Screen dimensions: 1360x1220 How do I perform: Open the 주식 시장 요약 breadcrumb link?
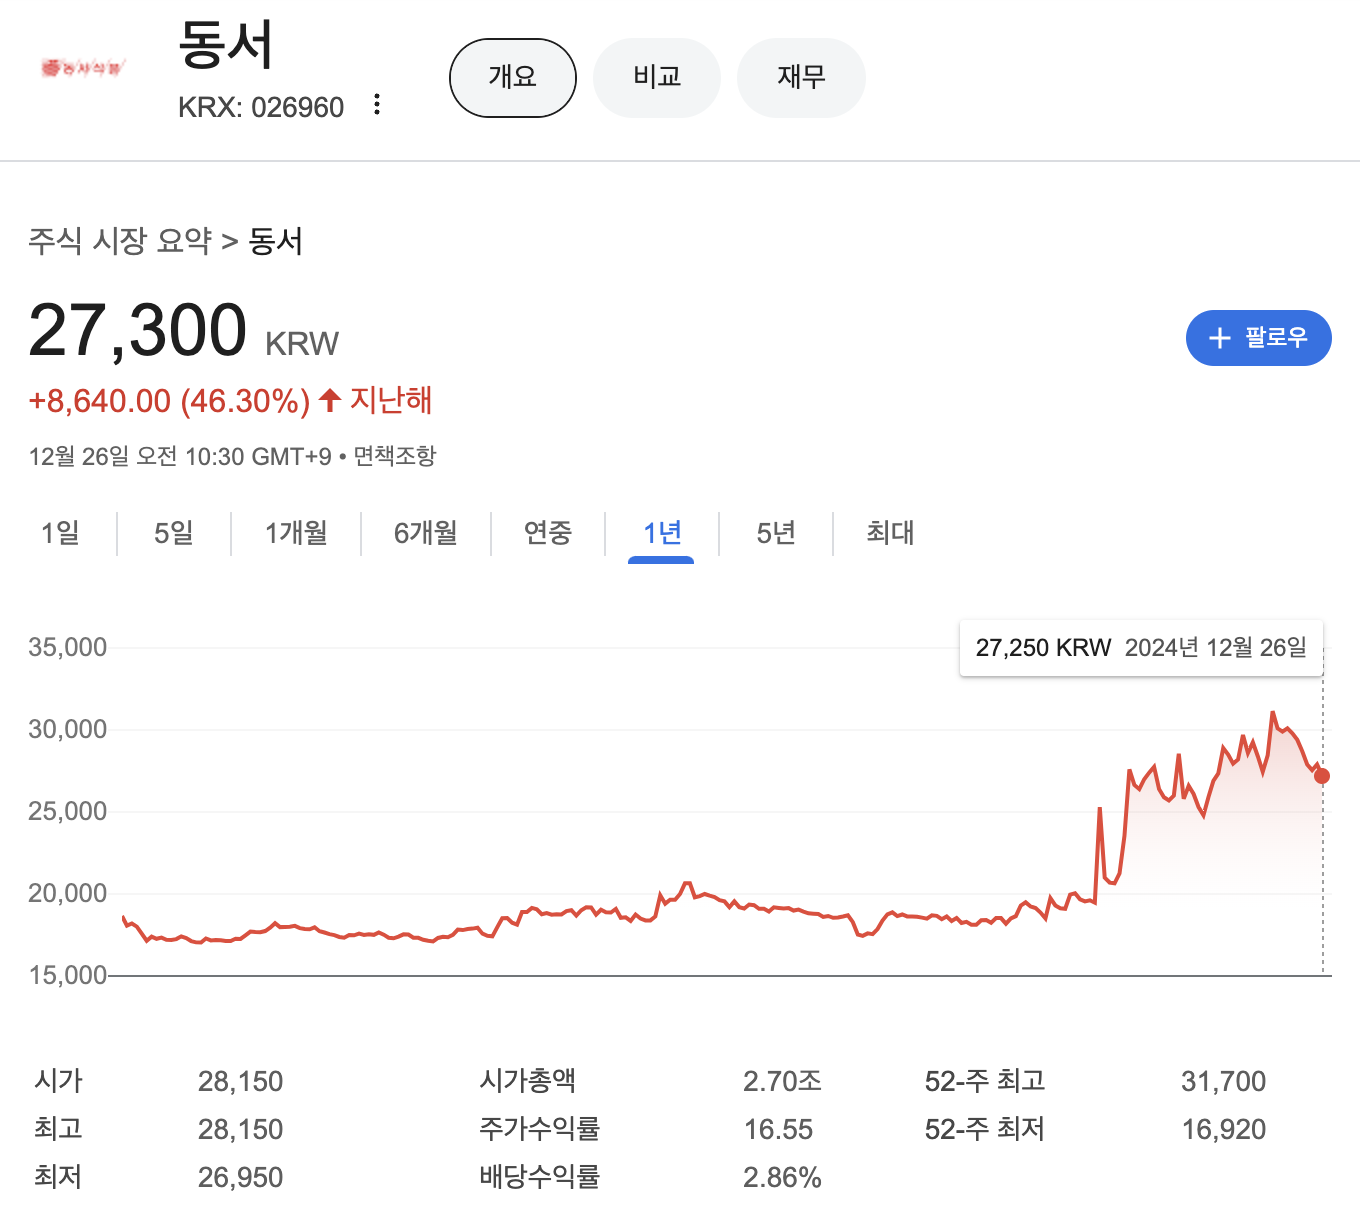120,241
